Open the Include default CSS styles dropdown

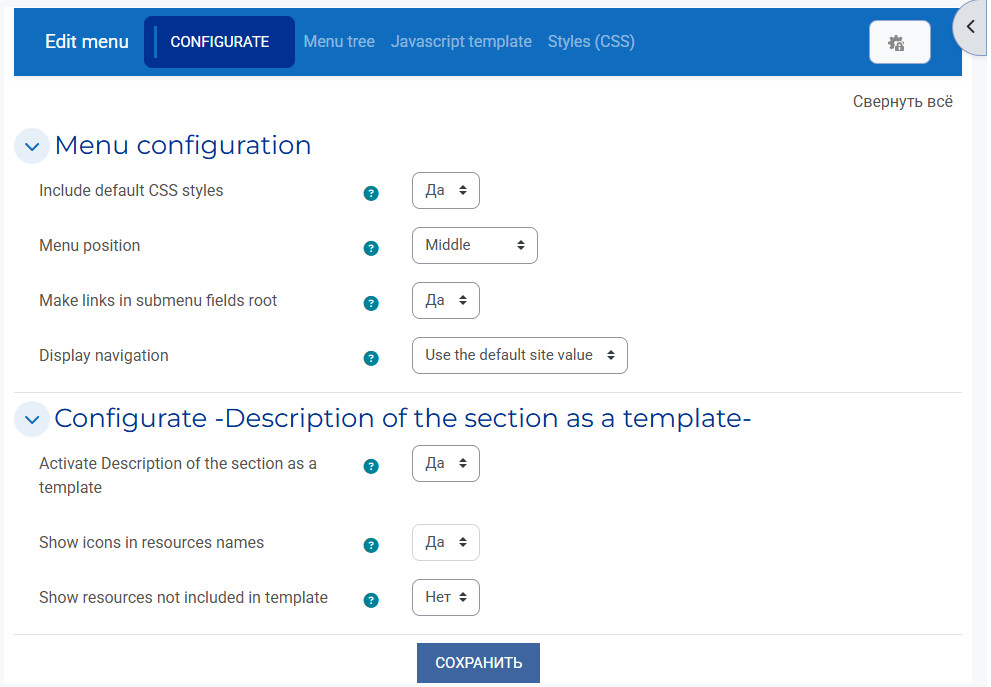(x=446, y=190)
